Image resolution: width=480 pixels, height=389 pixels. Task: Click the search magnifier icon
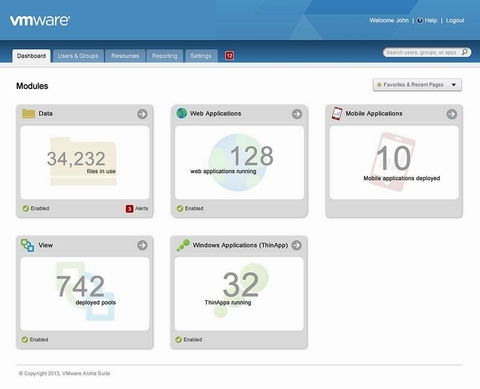click(465, 52)
